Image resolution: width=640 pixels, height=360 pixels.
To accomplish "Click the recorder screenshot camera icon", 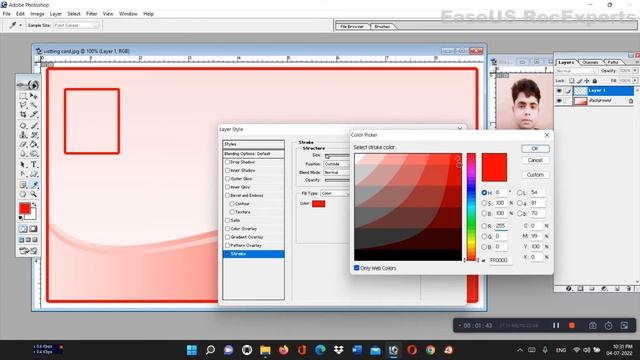I will [x=592, y=325].
